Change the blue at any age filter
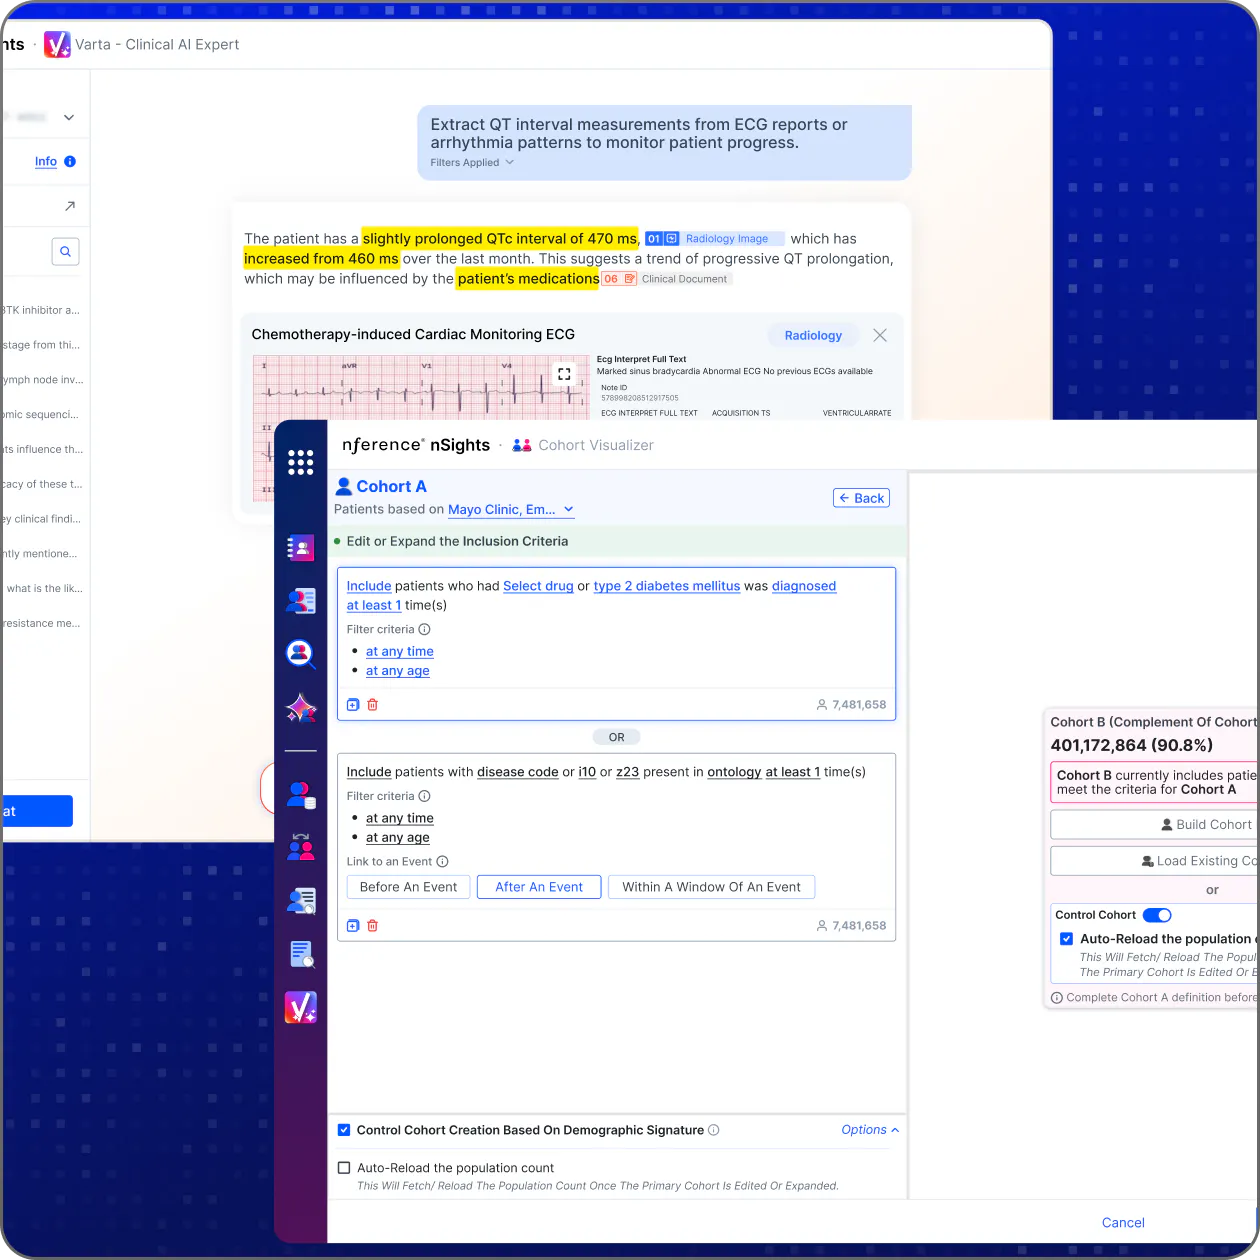This screenshot has height=1260, width=1260. coord(398,671)
